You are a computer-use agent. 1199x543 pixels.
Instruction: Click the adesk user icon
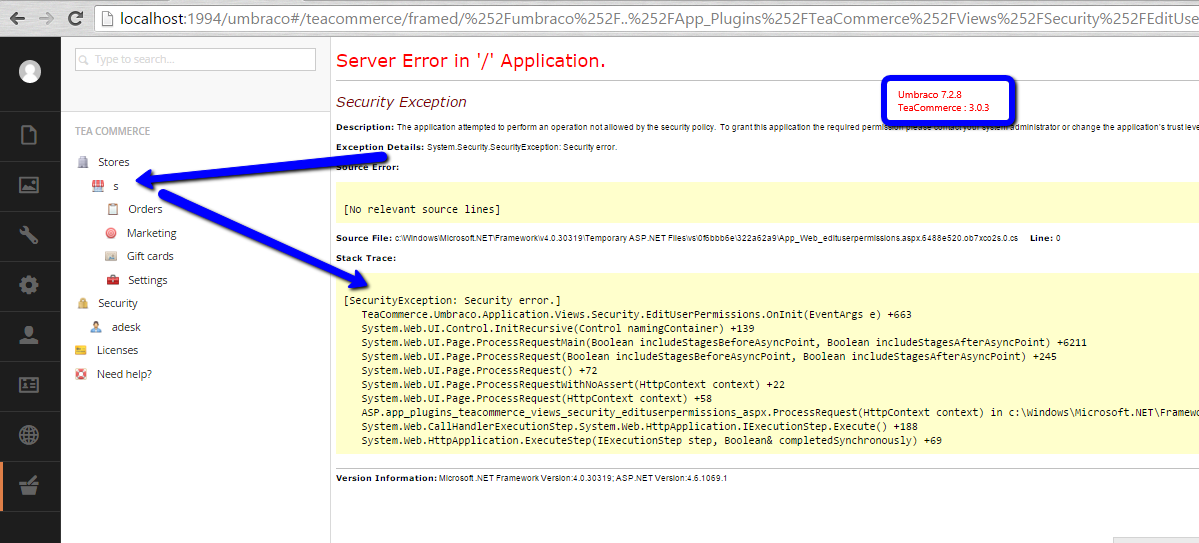(96, 327)
